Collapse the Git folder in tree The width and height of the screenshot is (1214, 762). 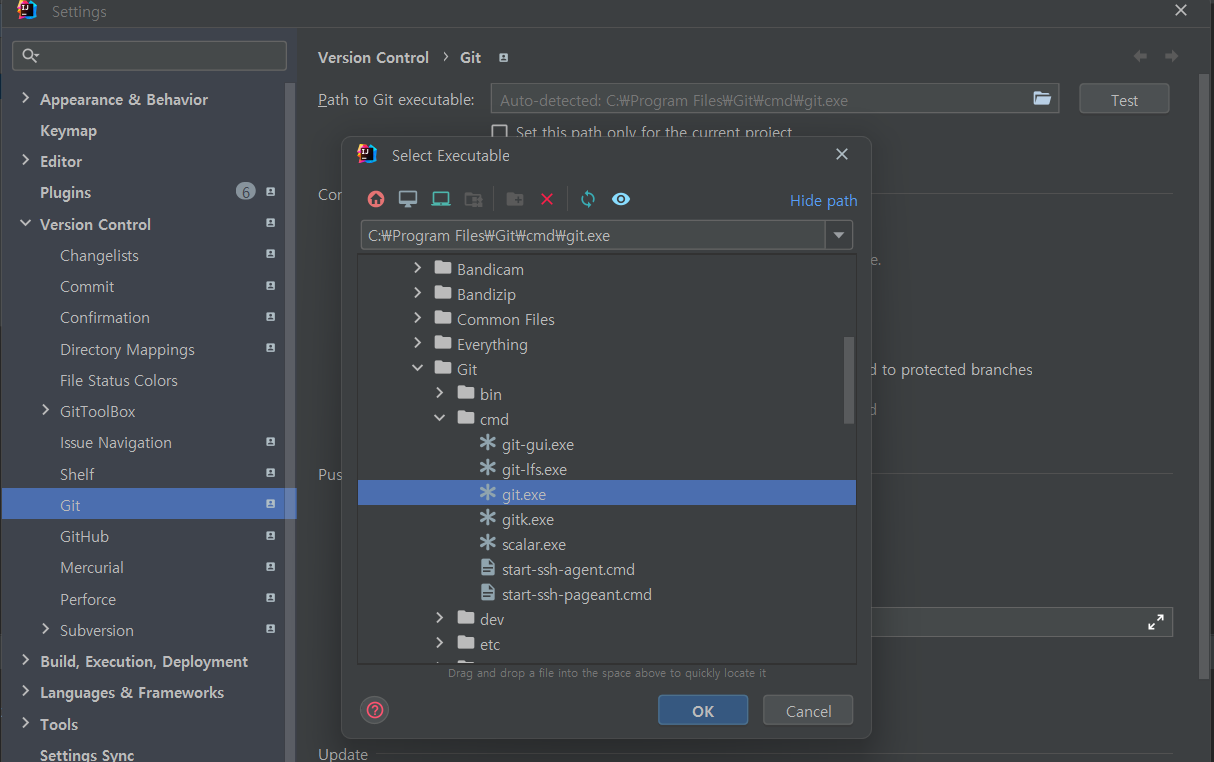(418, 369)
